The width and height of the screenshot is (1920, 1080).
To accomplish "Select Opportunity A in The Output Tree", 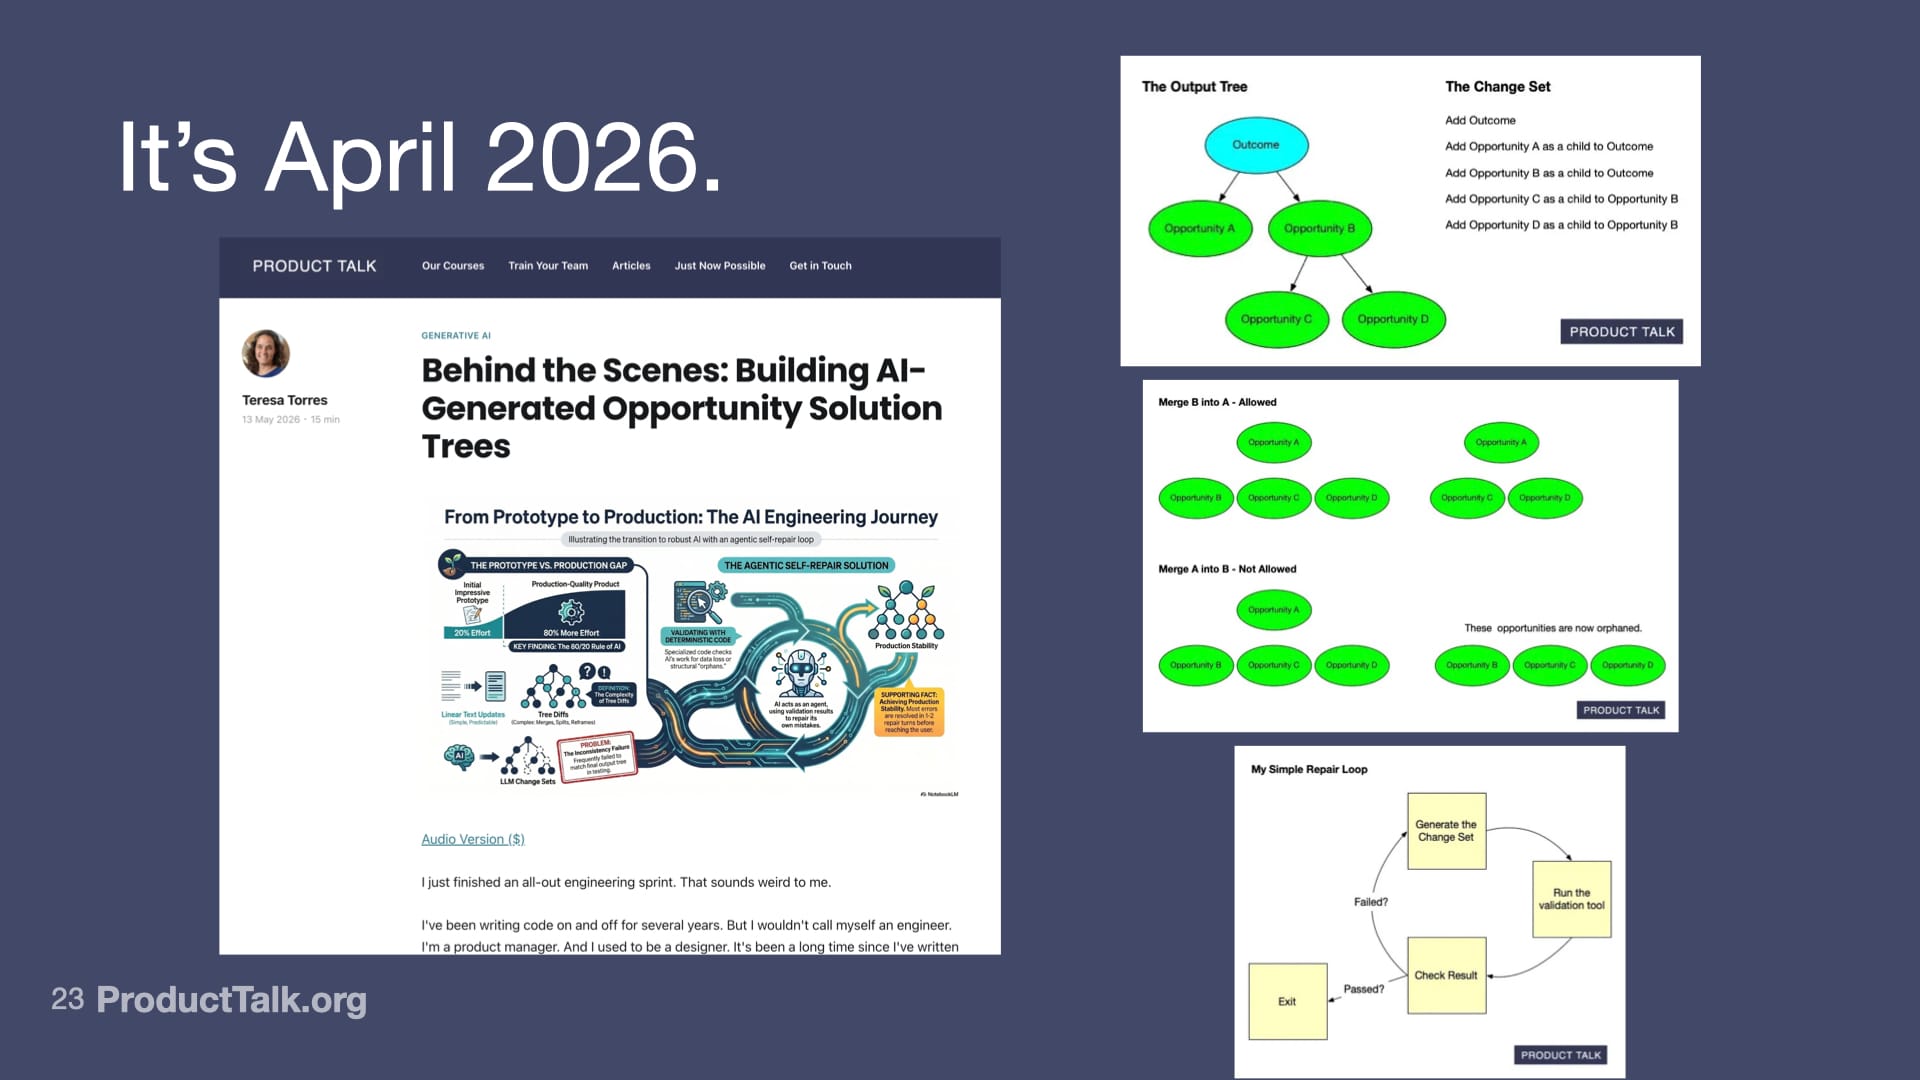I will coord(1200,228).
